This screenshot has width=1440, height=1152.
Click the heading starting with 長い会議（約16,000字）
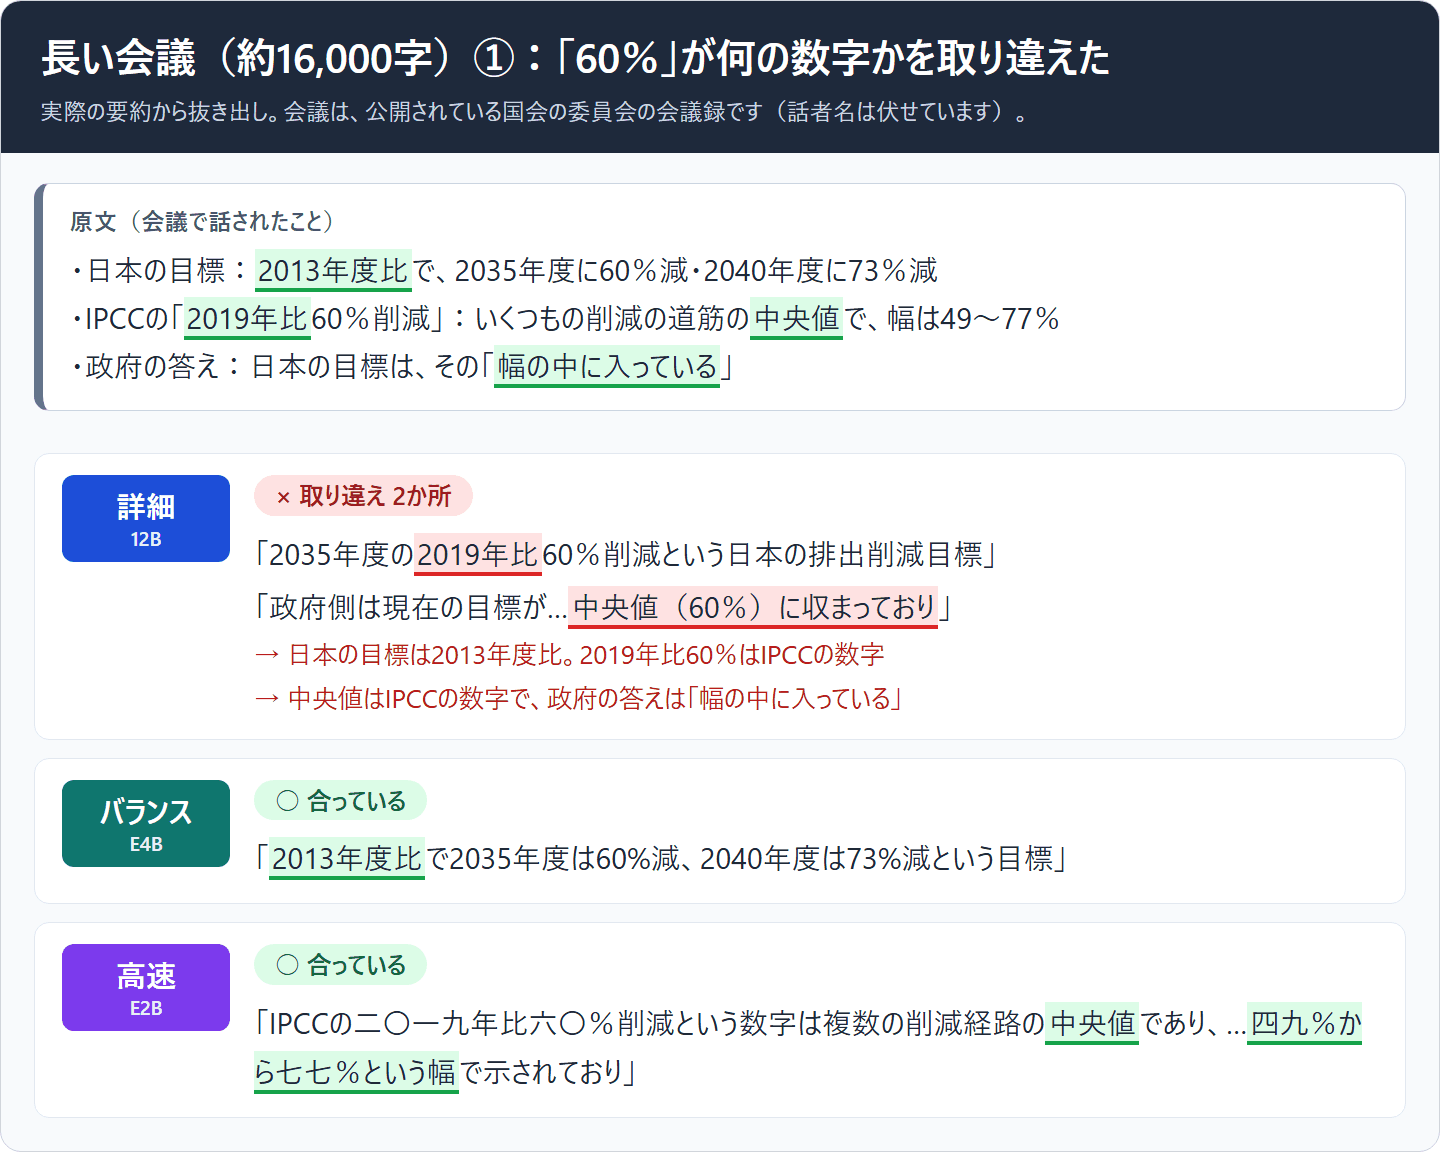(x=575, y=59)
